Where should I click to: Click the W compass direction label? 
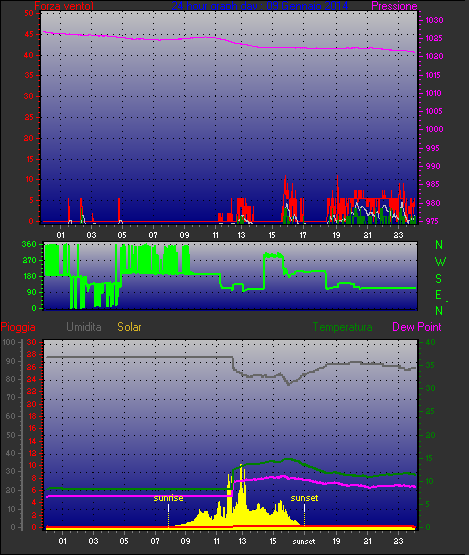click(x=440, y=262)
